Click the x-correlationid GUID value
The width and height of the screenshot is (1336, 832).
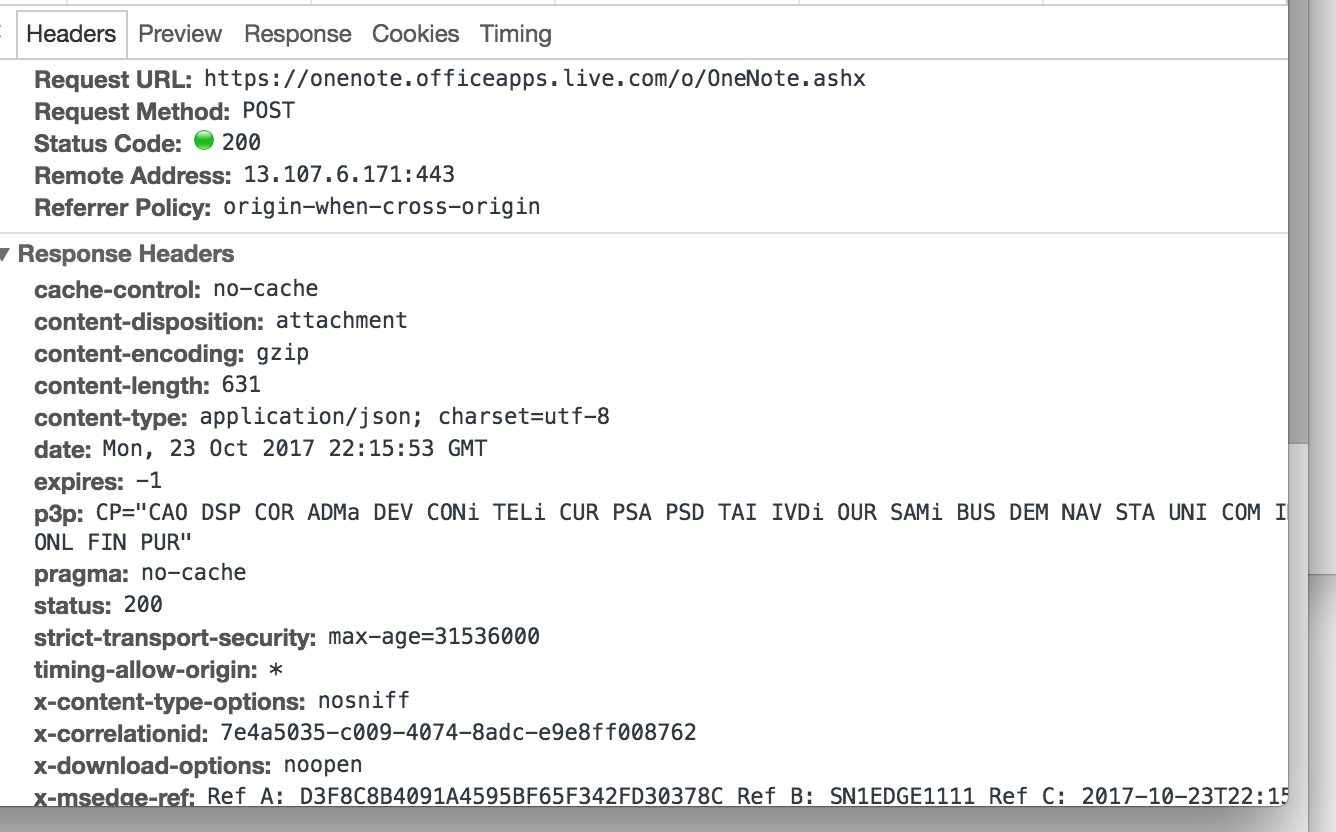[457, 732]
